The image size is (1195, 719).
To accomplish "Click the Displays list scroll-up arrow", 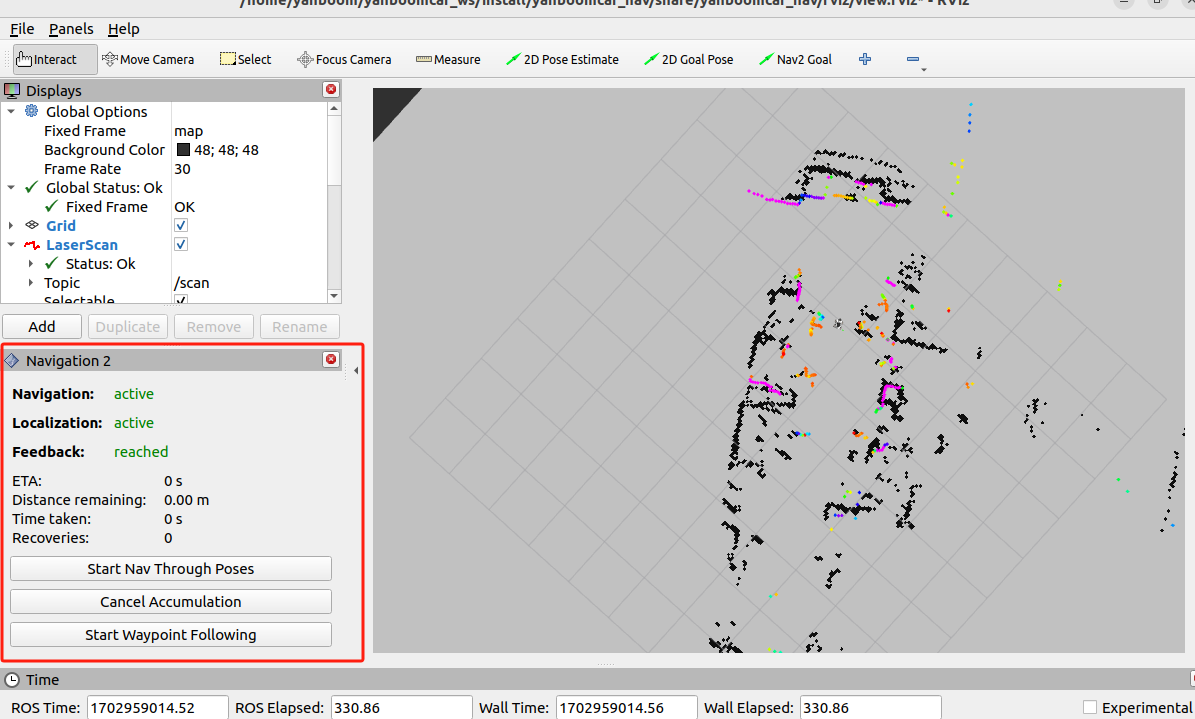I will click(334, 109).
